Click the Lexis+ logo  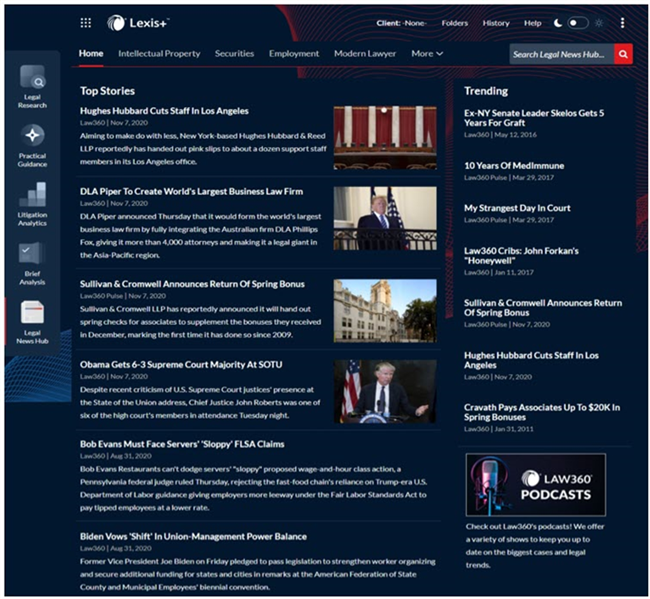138,23
